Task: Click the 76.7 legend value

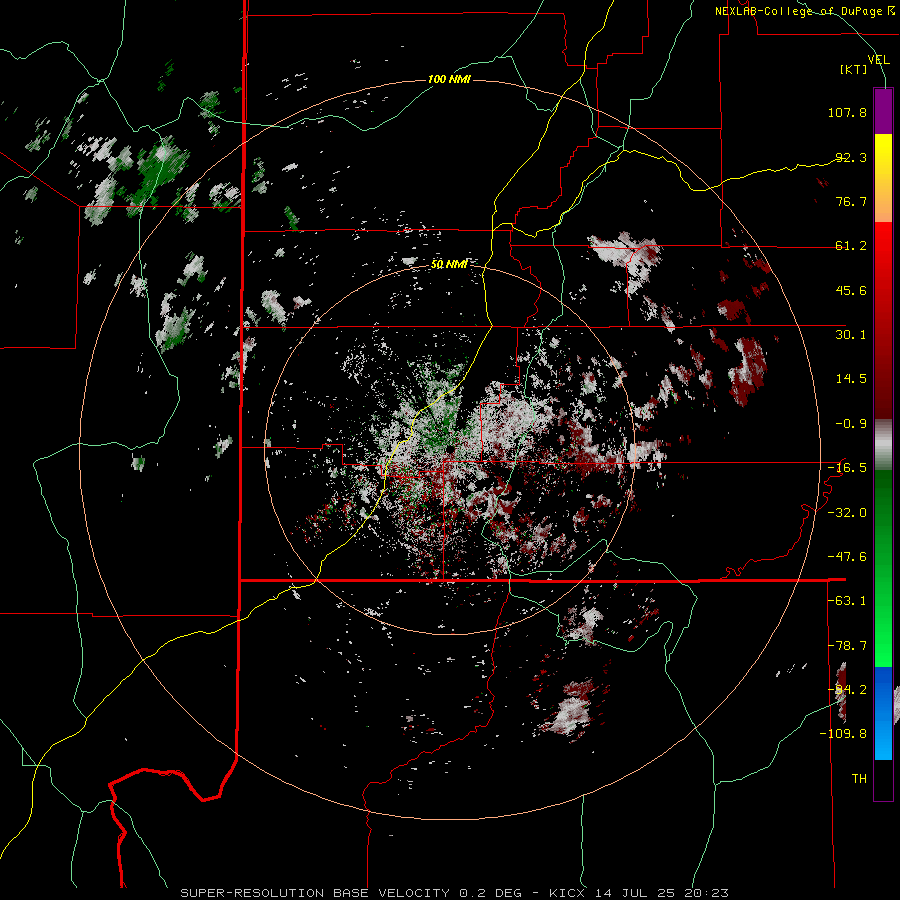Action: click(851, 201)
